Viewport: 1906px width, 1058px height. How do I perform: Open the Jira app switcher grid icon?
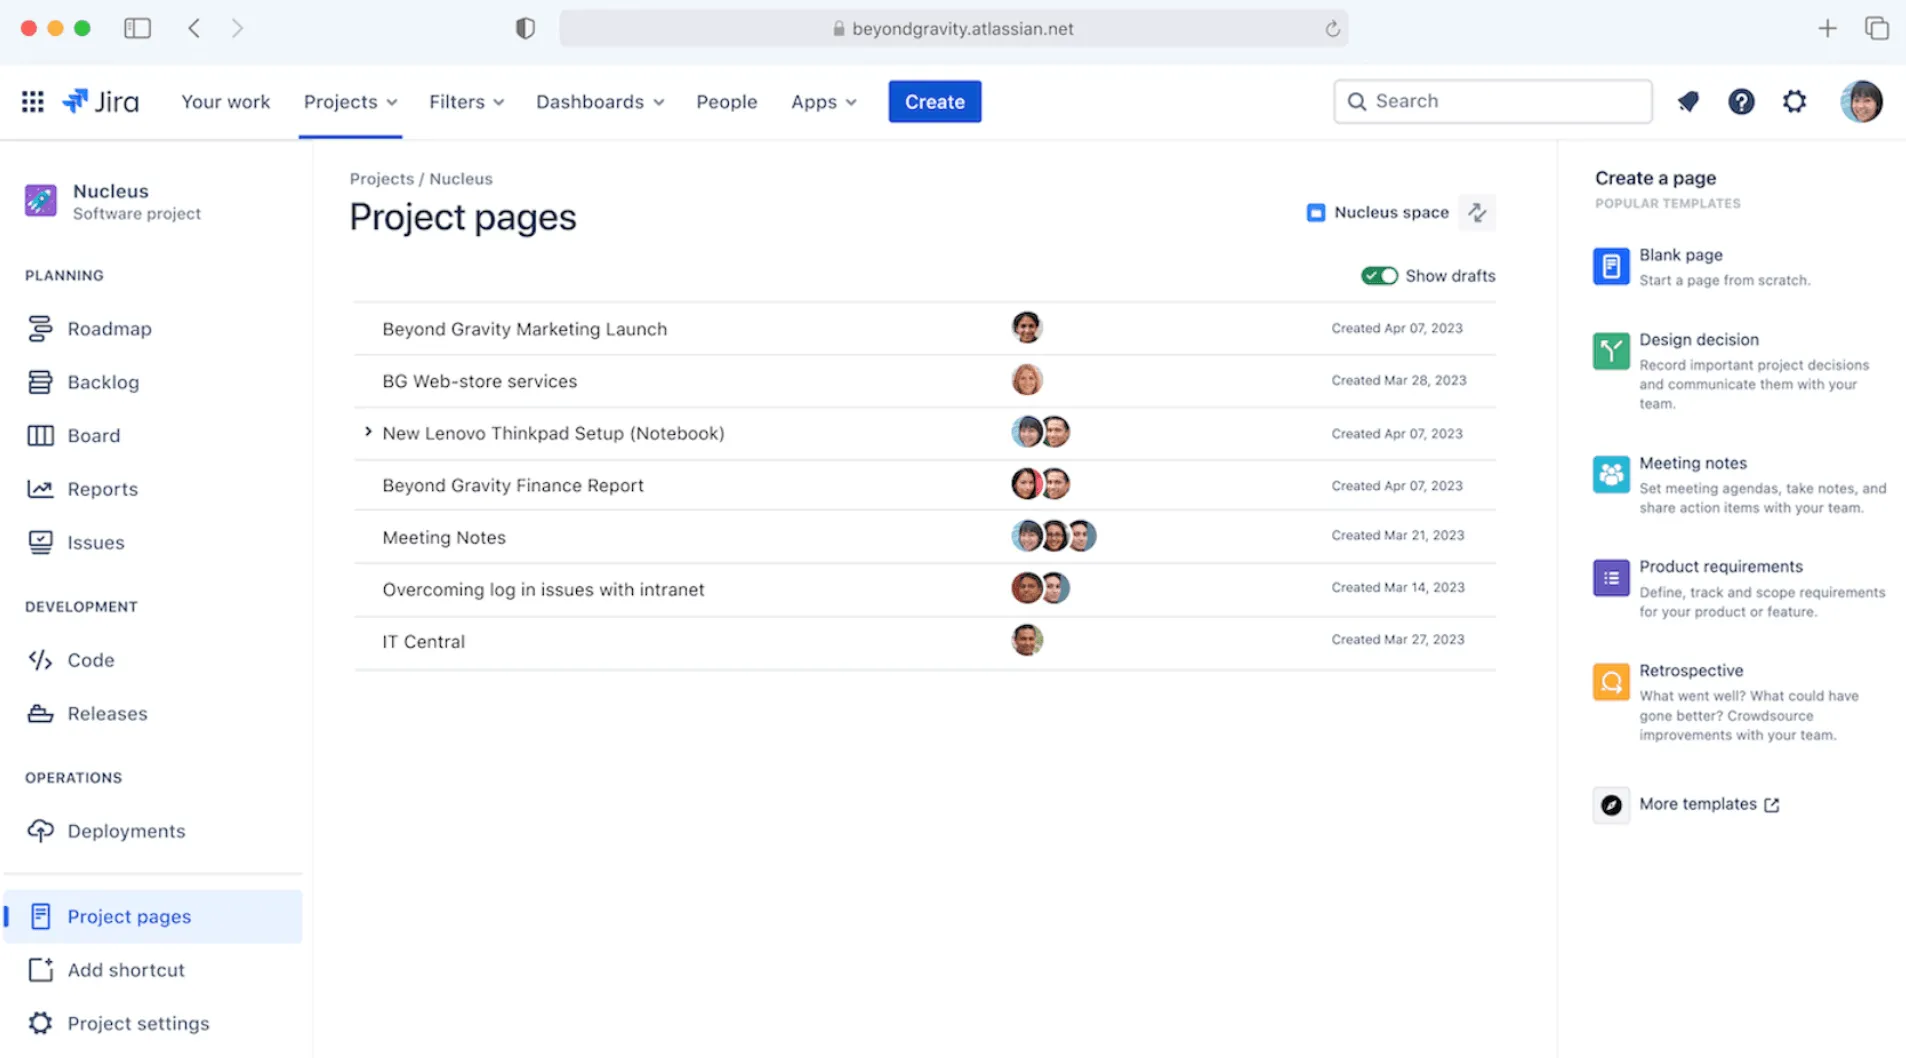point(31,101)
